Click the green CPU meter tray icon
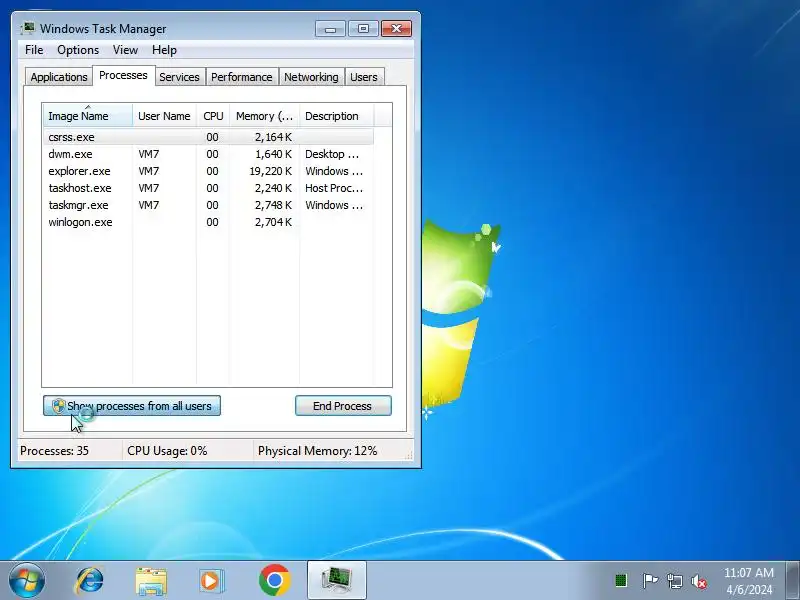This screenshot has height=600, width=800. (621, 581)
